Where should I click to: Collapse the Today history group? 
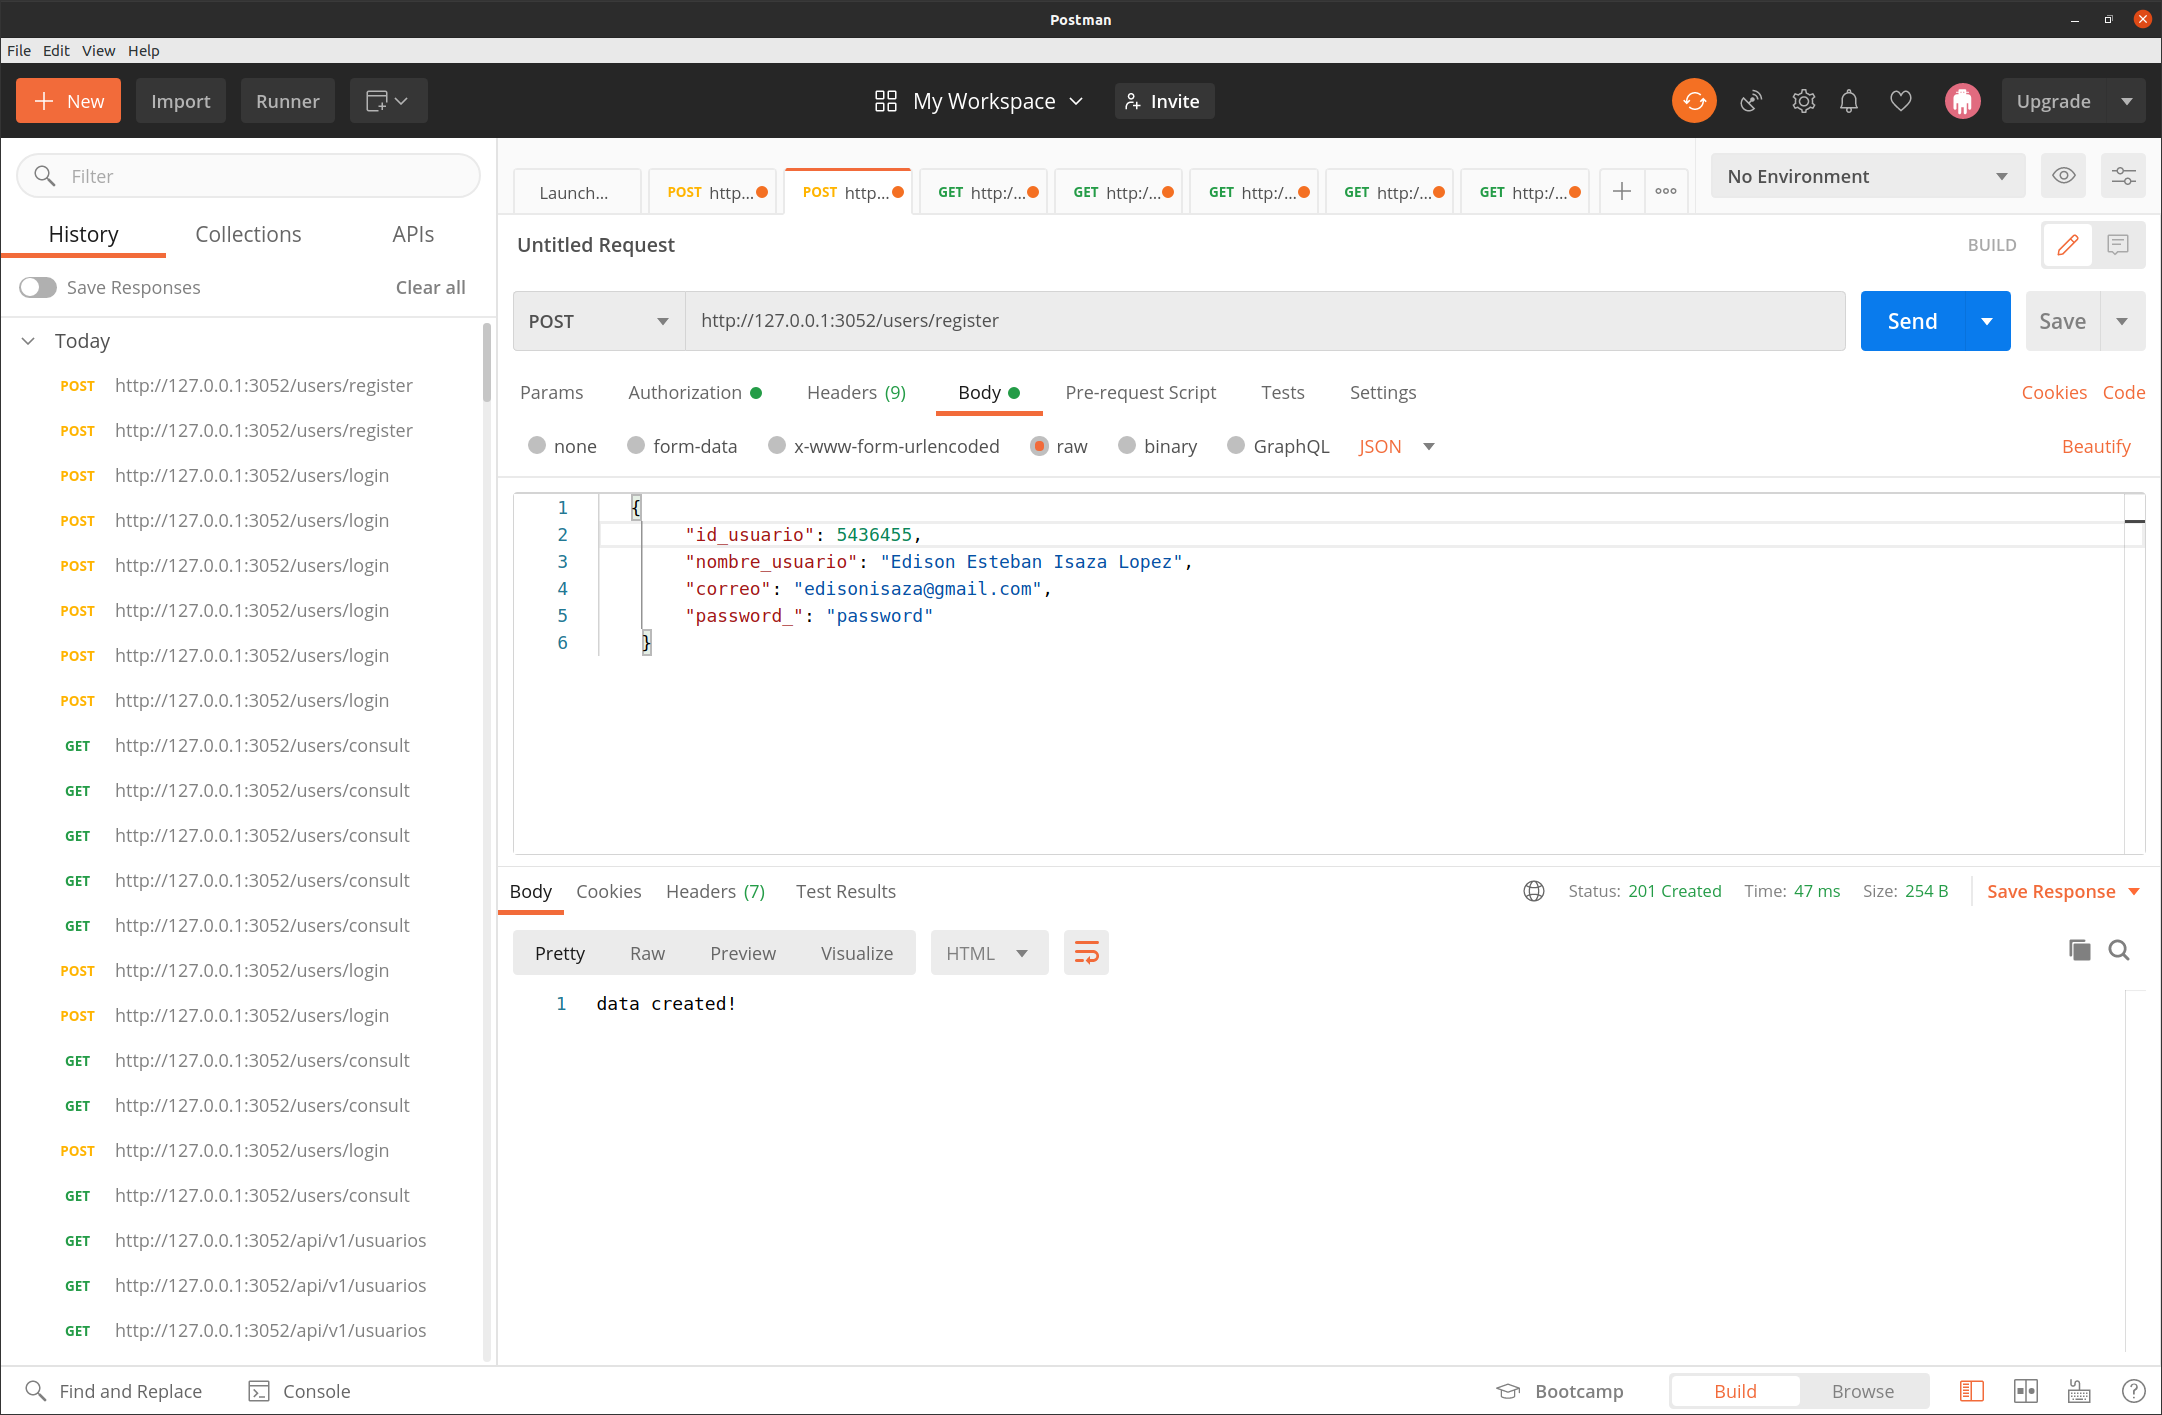coord(29,341)
